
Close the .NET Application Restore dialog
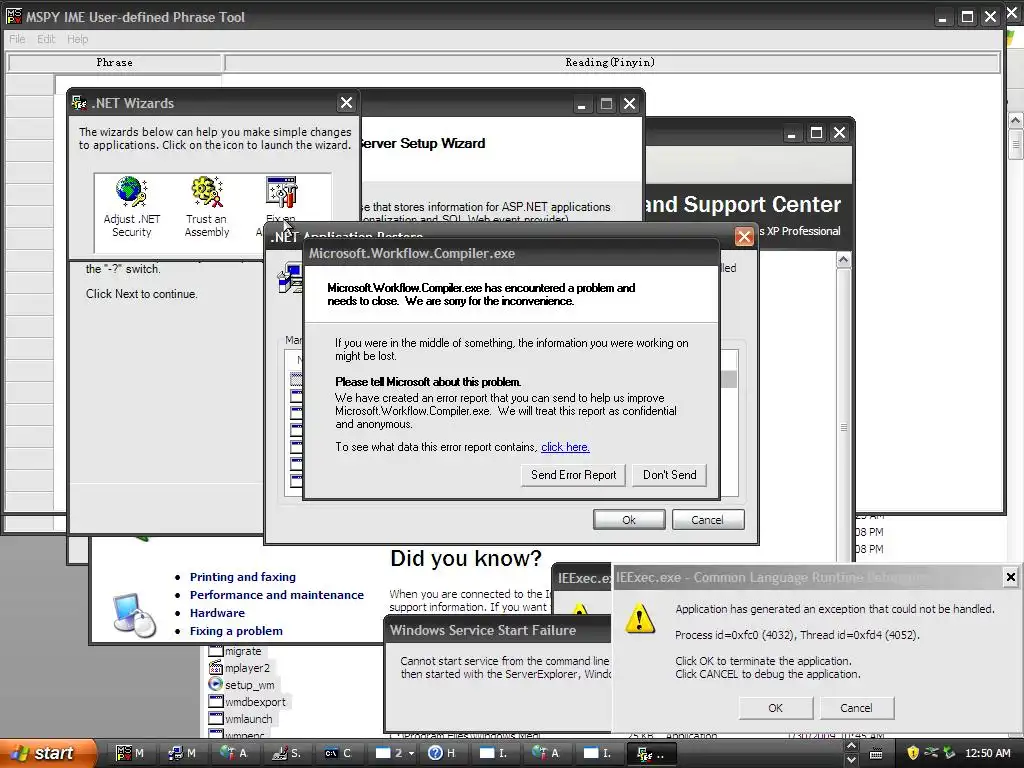pyautogui.click(x=744, y=236)
